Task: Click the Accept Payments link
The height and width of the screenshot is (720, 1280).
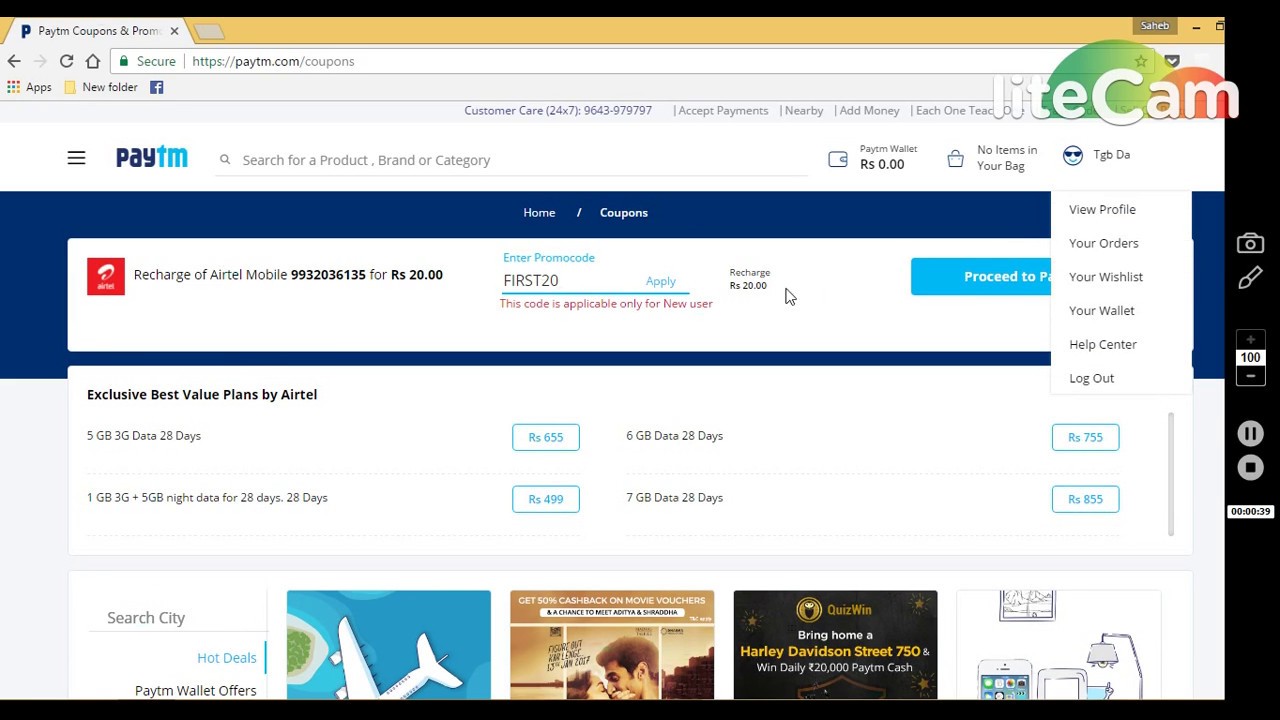Action: tap(723, 110)
